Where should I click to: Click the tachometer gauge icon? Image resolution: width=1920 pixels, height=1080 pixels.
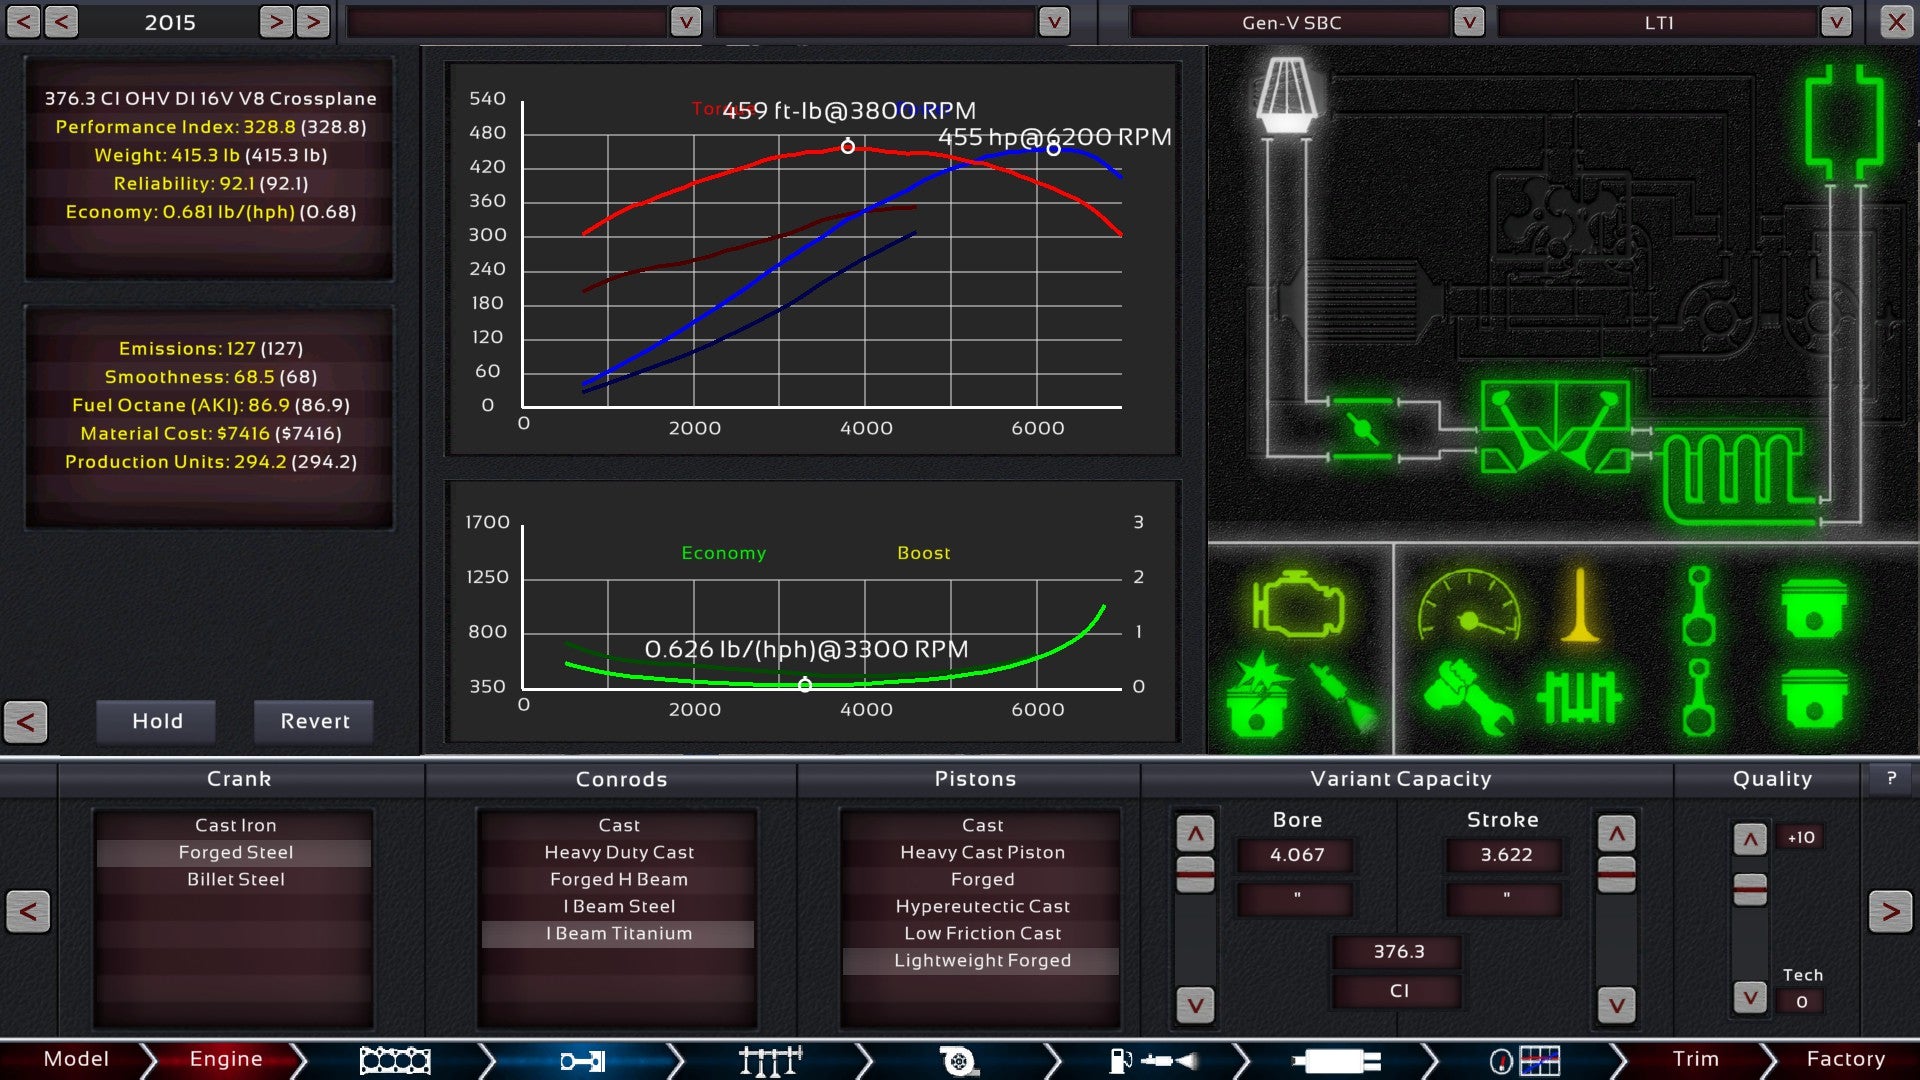pyautogui.click(x=1468, y=606)
